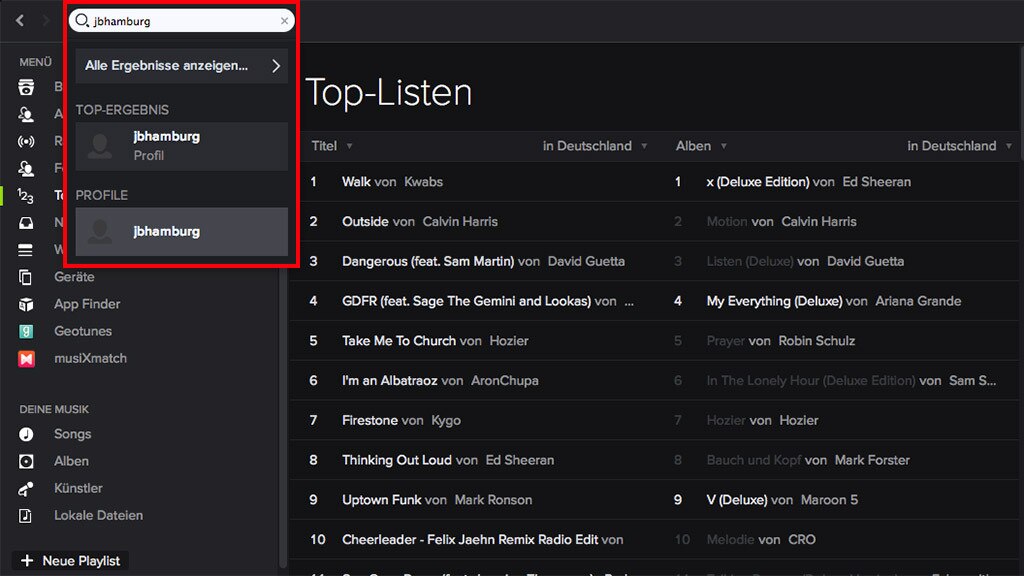
Task: Open 'in Deutschland' dropdown for Titel list
Action: tap(595, 146)
